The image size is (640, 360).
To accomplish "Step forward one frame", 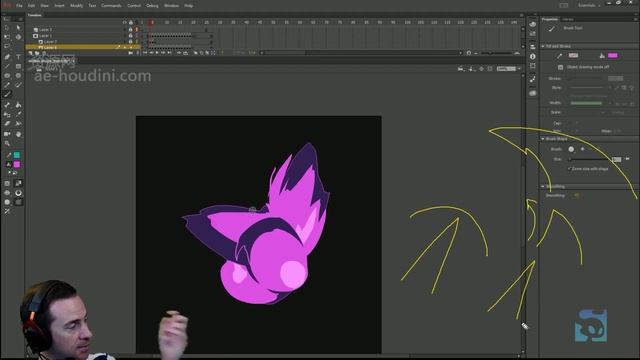I will click(163, 53).
